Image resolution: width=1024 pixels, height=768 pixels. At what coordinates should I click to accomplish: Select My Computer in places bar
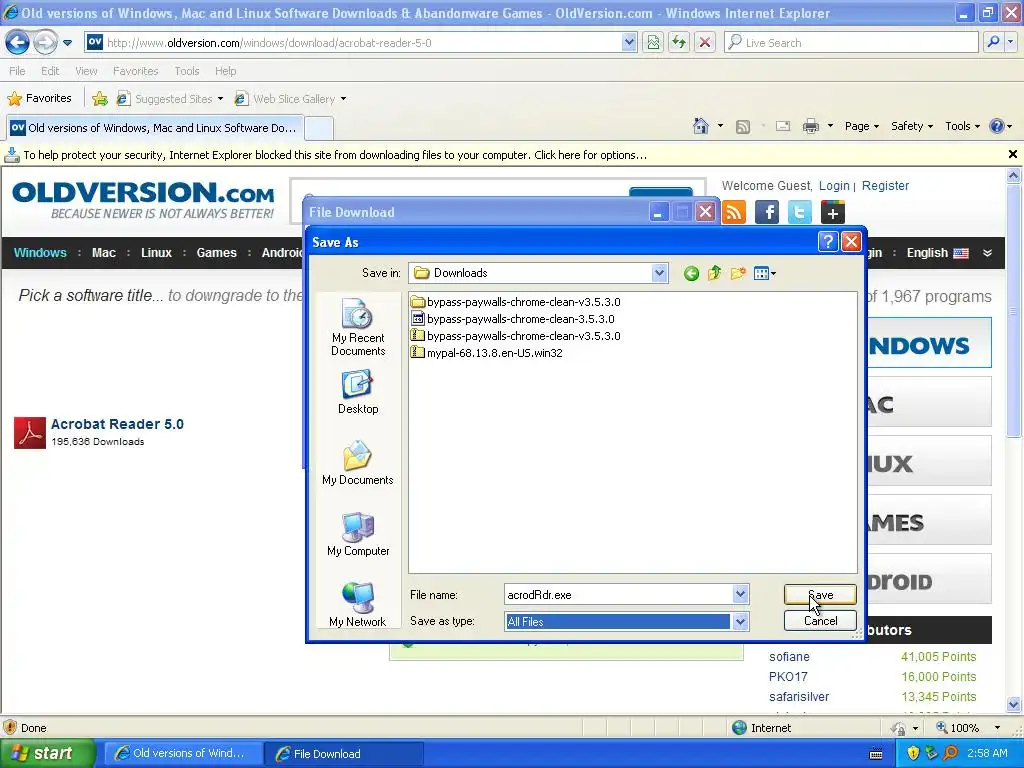tap(358, 534)
